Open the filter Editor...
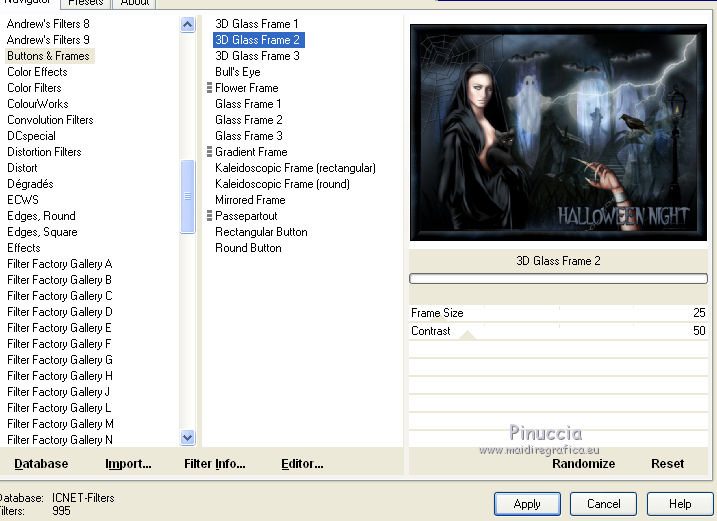717x521 pixels. 302,464
